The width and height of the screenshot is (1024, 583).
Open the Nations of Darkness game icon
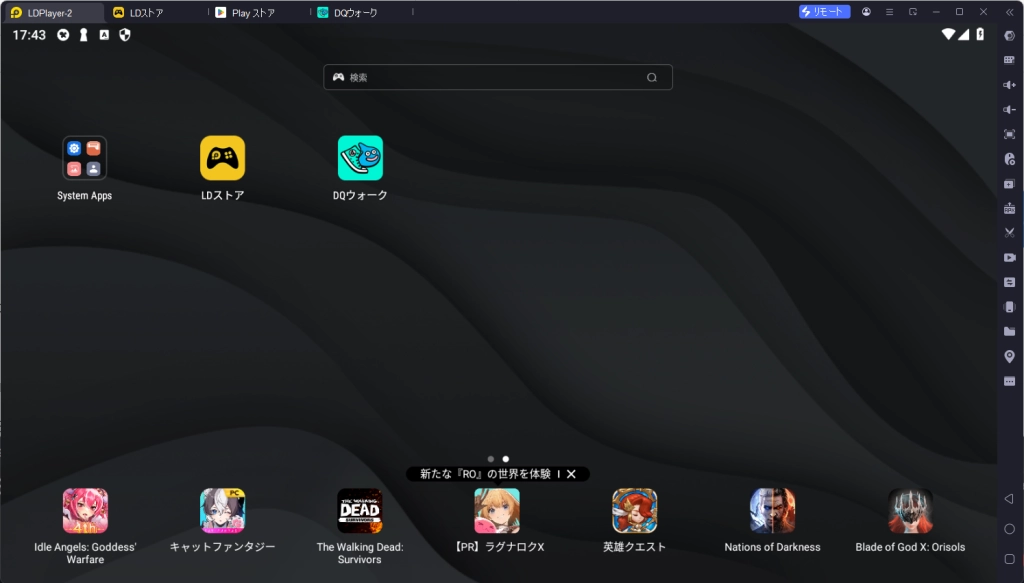(x=773, y=511)
